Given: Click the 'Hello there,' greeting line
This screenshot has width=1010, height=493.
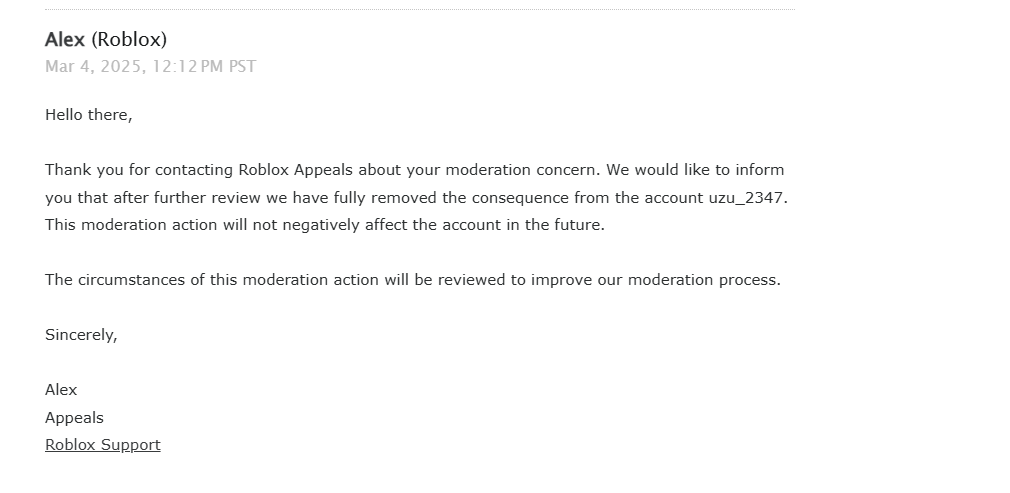Looking at the screenshot, I should [x=89, y=115].
